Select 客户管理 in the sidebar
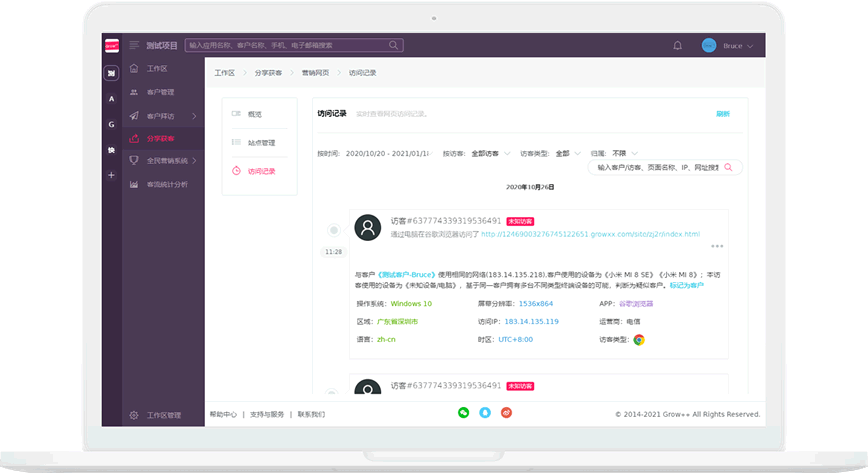 coord(160,93)
